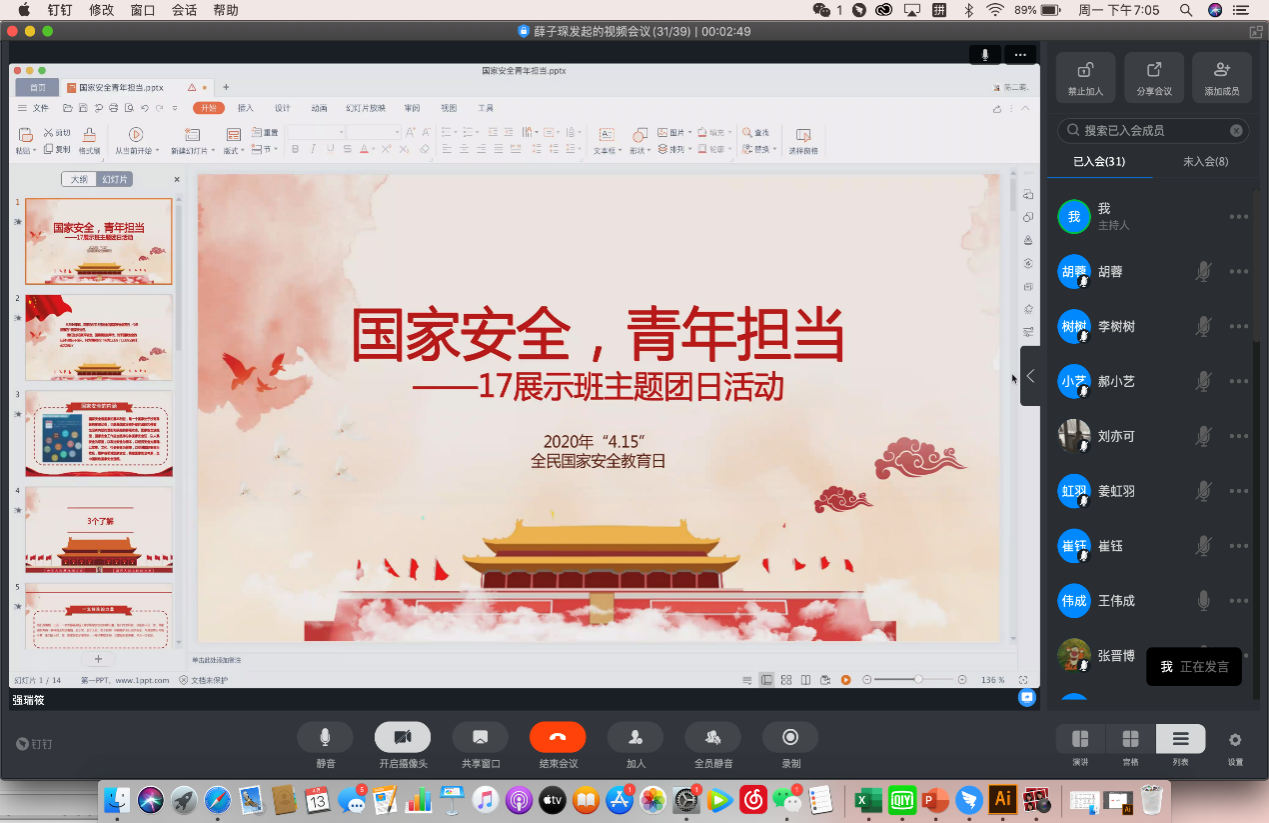Click the microphone icon for 李树树
This screenshot has height=823, width=1269.
[1204, 326]
